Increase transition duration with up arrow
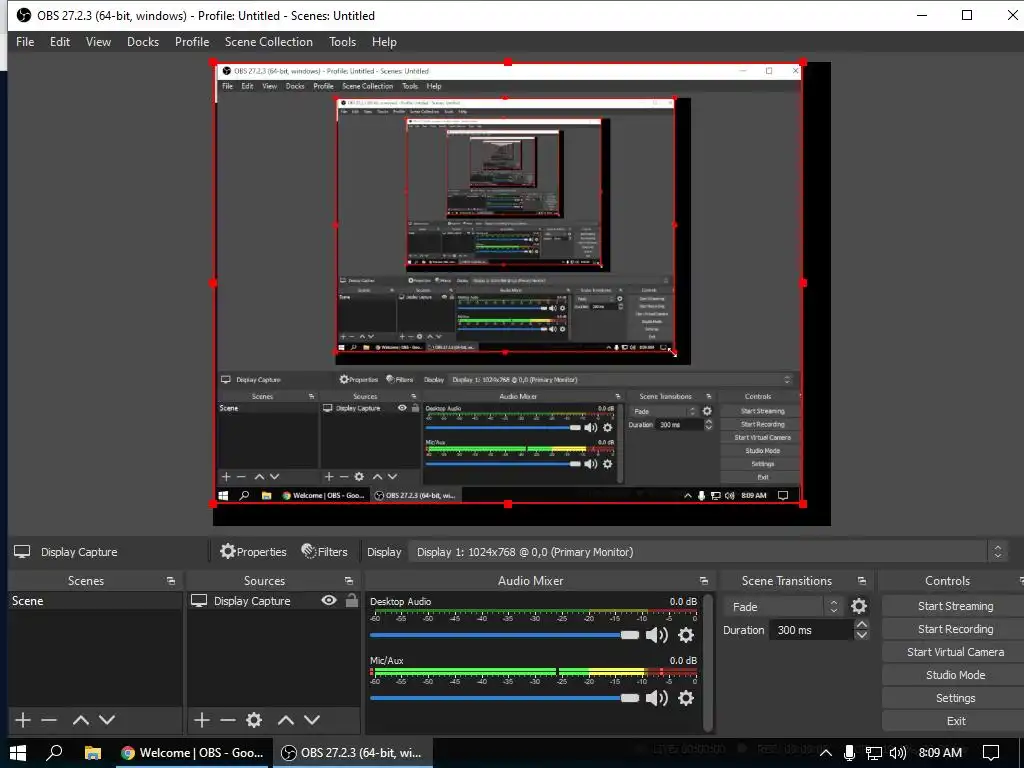The width and height of the screenshot is (1024, 768). (861, 625)
